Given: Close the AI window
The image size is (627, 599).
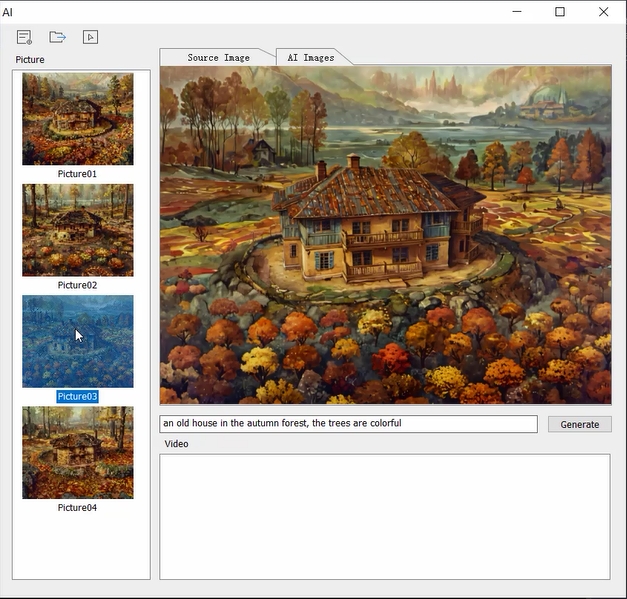Looking at the screenshot, I should pos(604,12).
